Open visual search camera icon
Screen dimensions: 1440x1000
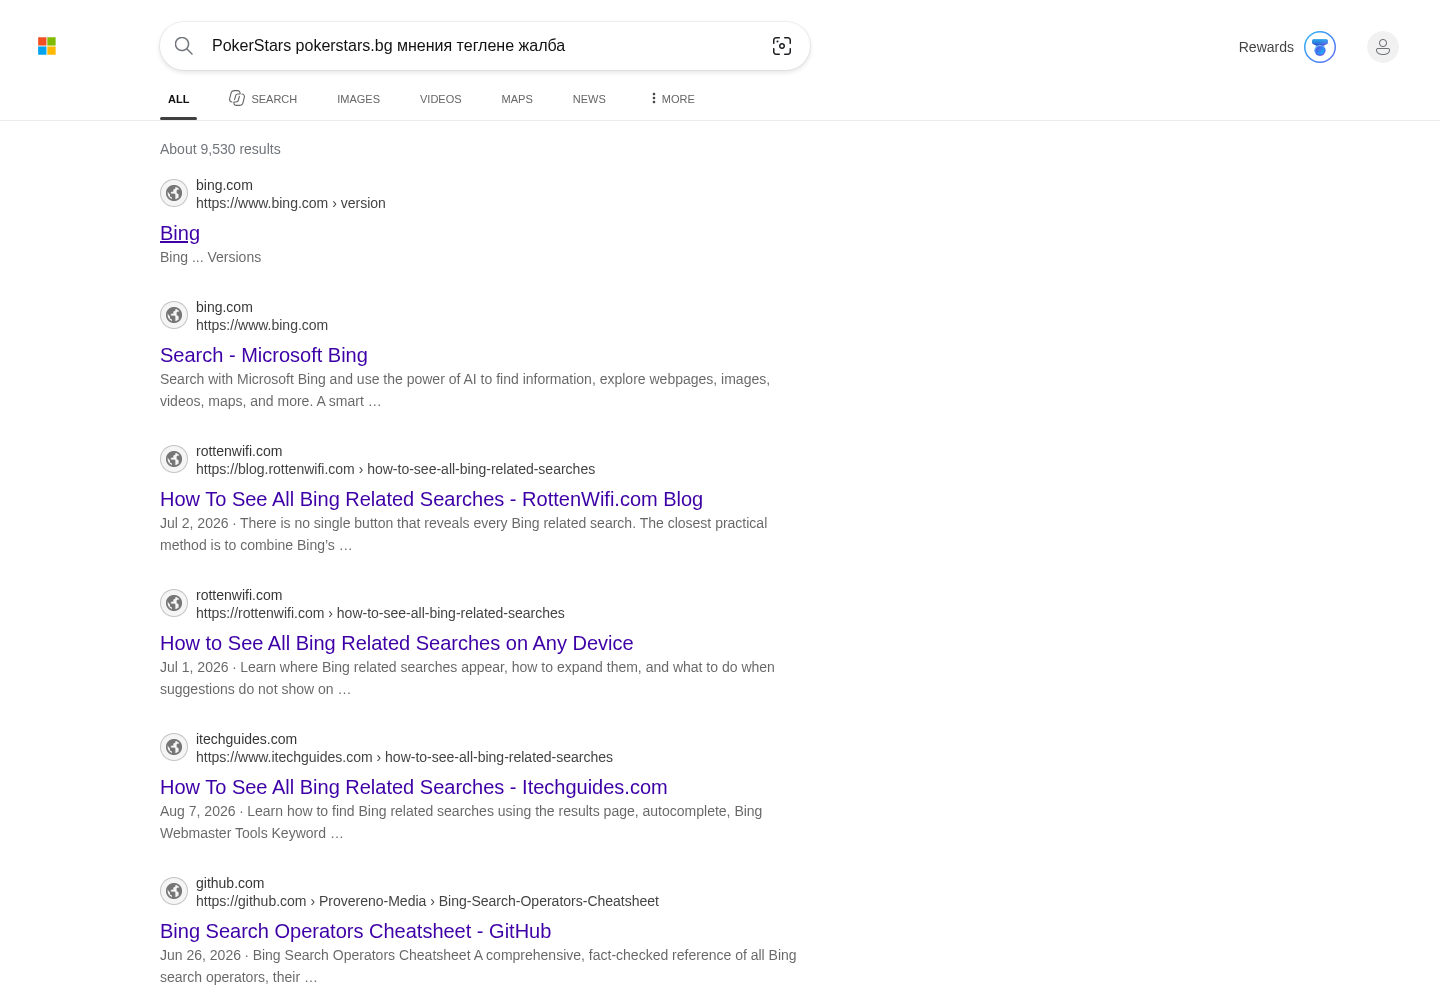782,46
